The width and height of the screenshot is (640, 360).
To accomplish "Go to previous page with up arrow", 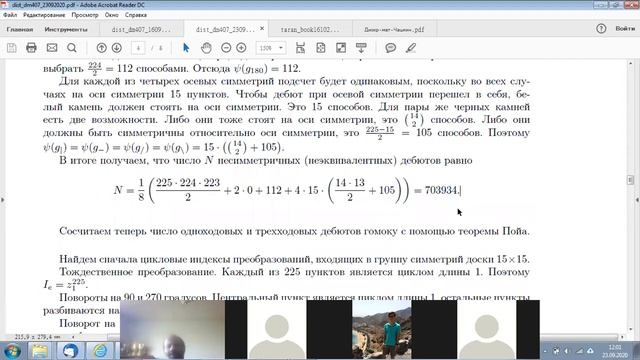I will pyautogui.click(x=101, y=48).
